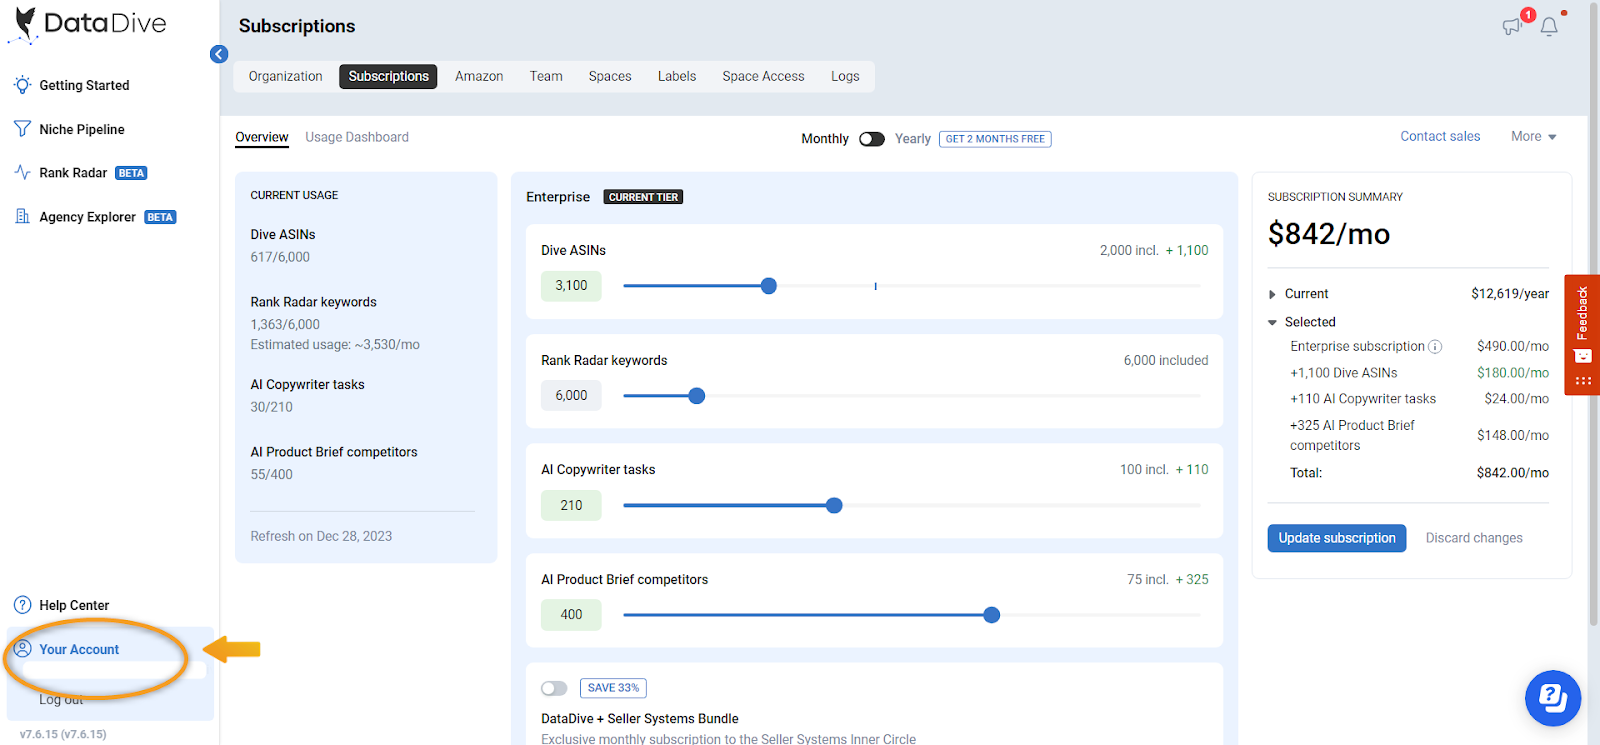Click the Niche Pipeline funnel icon
Screen dimensions: 1600x745
pyautogui.click(x=22, y=129)
